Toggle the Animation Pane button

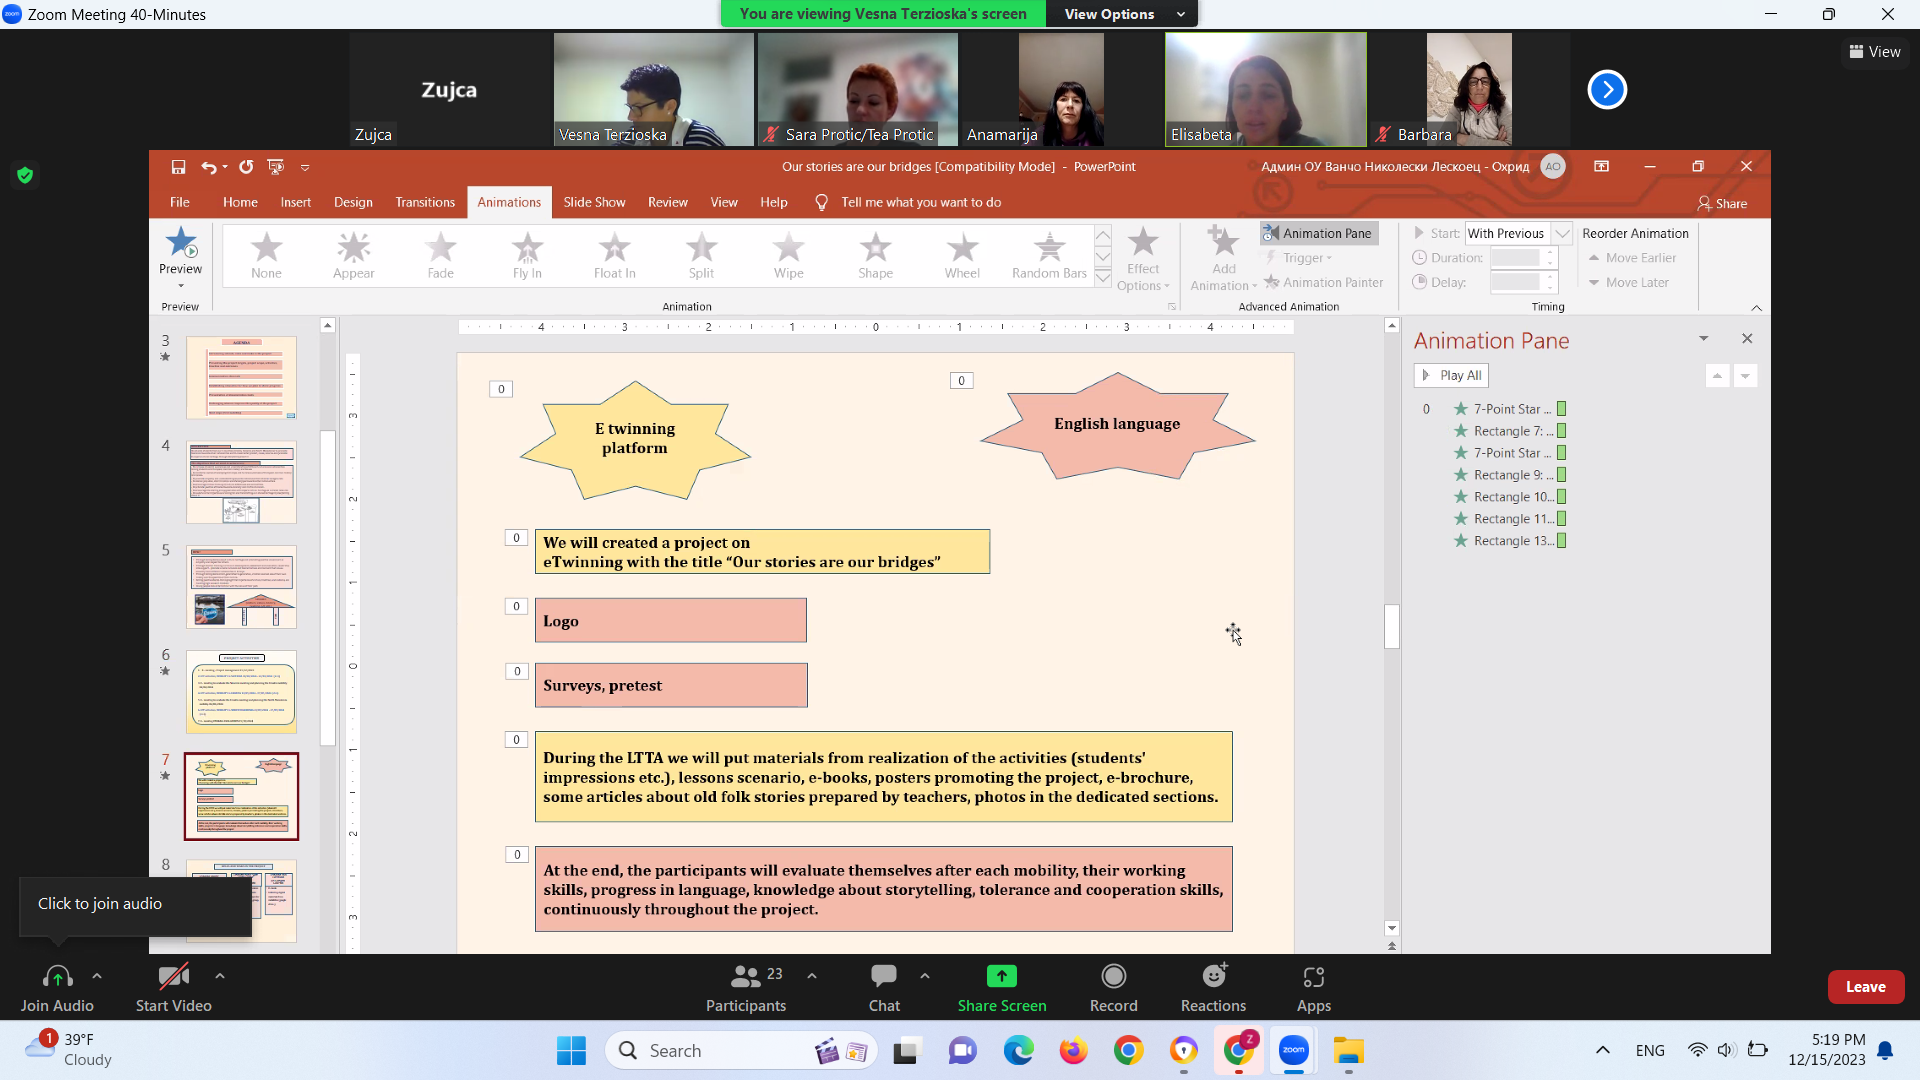tap(1318, 233)
